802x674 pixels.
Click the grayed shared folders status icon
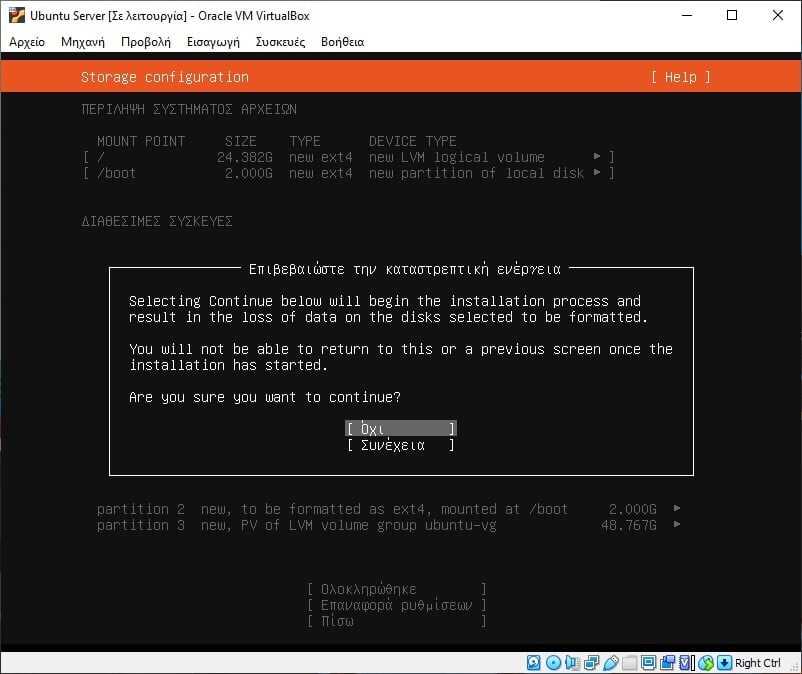630,663
